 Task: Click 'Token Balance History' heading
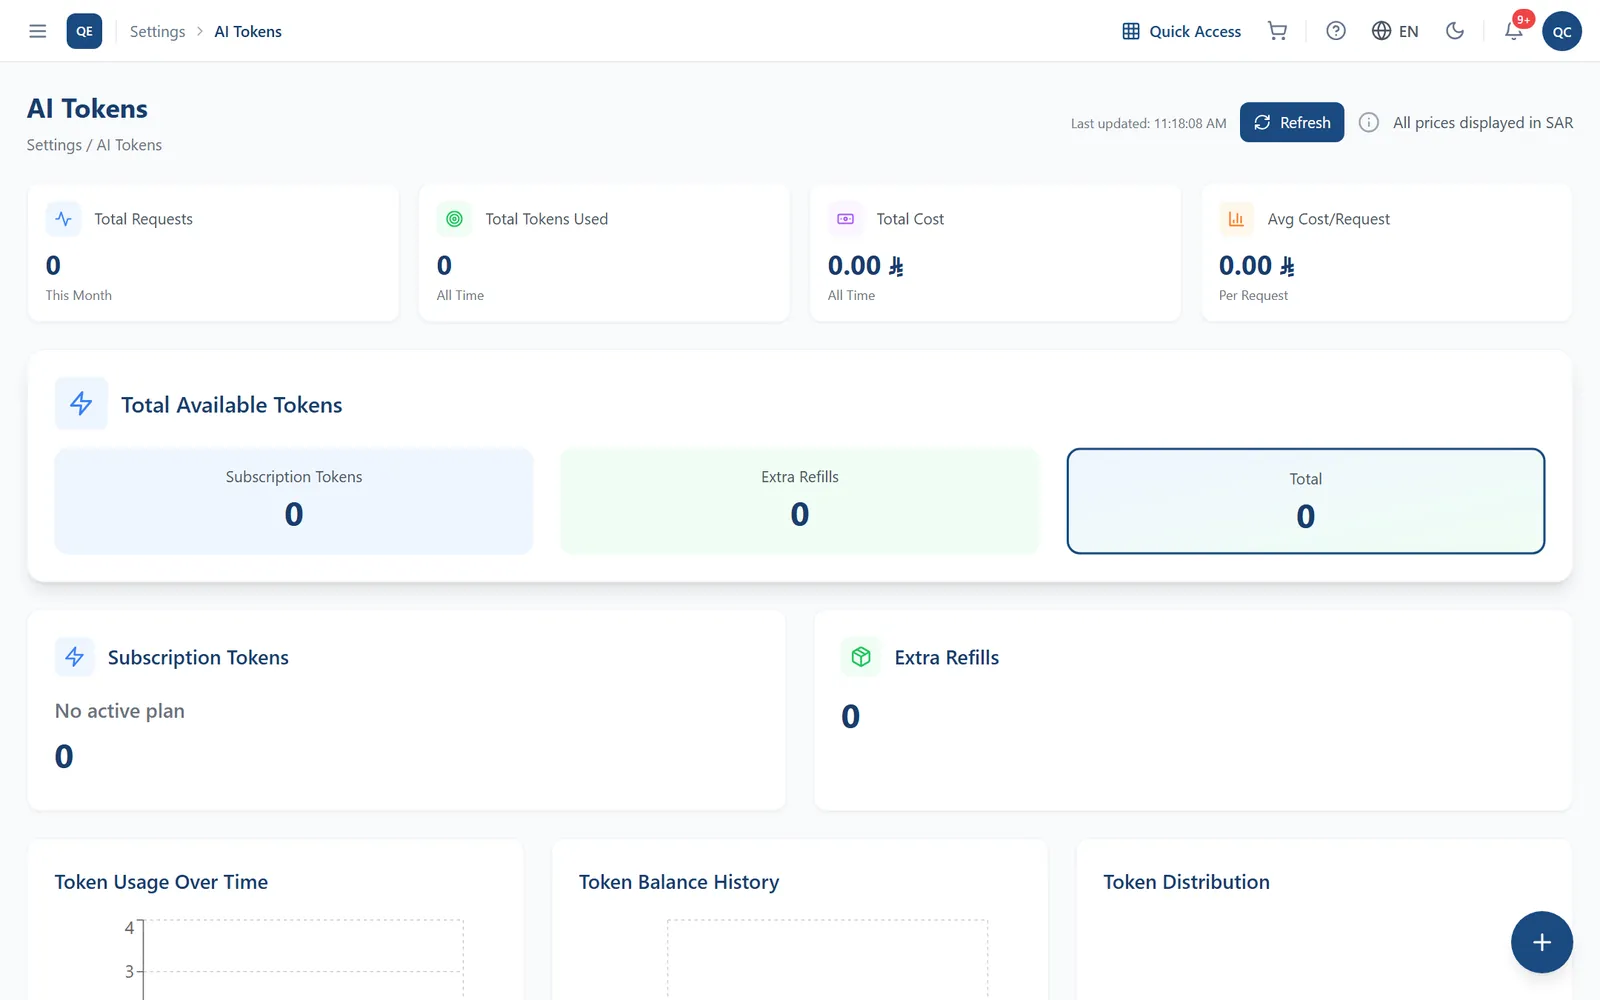[x=679, y=882]
